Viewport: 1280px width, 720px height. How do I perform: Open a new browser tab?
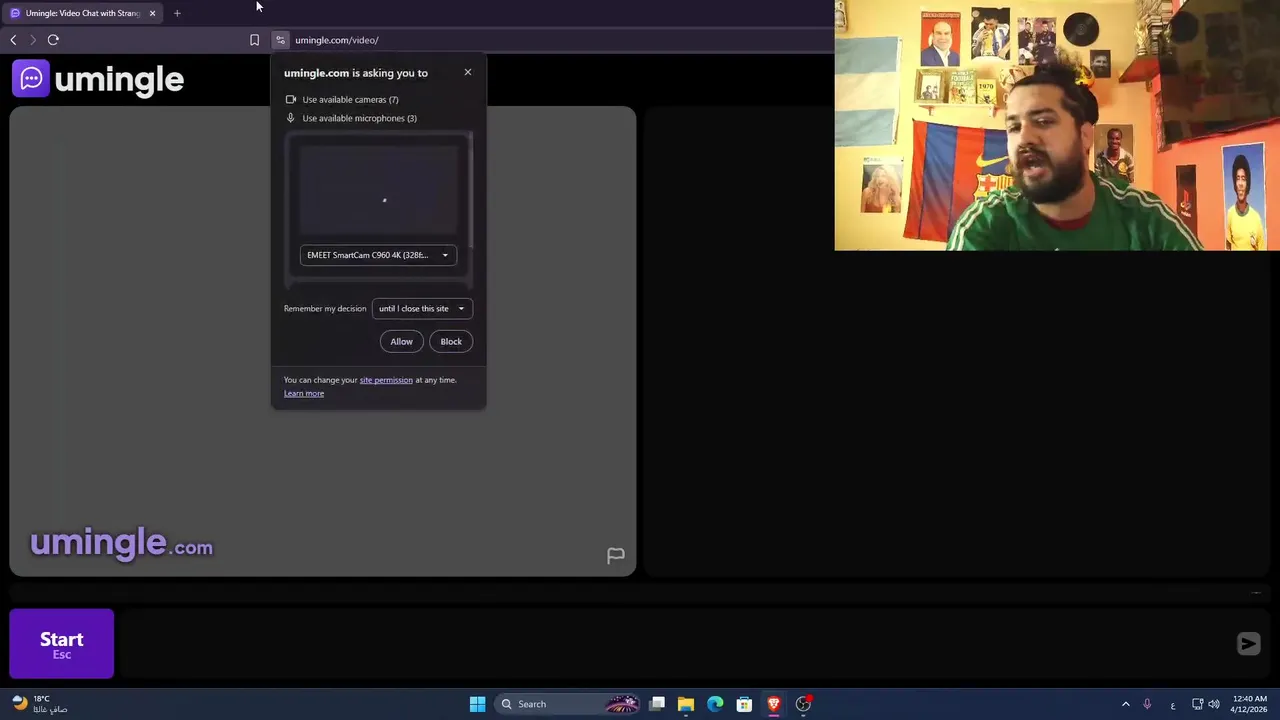(x=177, y=13)
